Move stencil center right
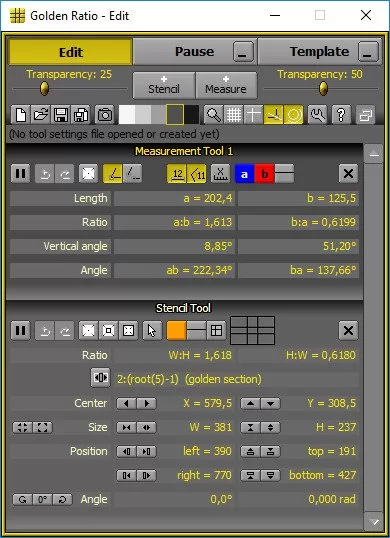The height and width of the screenshot is (538, 390). (x=146, y=404)
